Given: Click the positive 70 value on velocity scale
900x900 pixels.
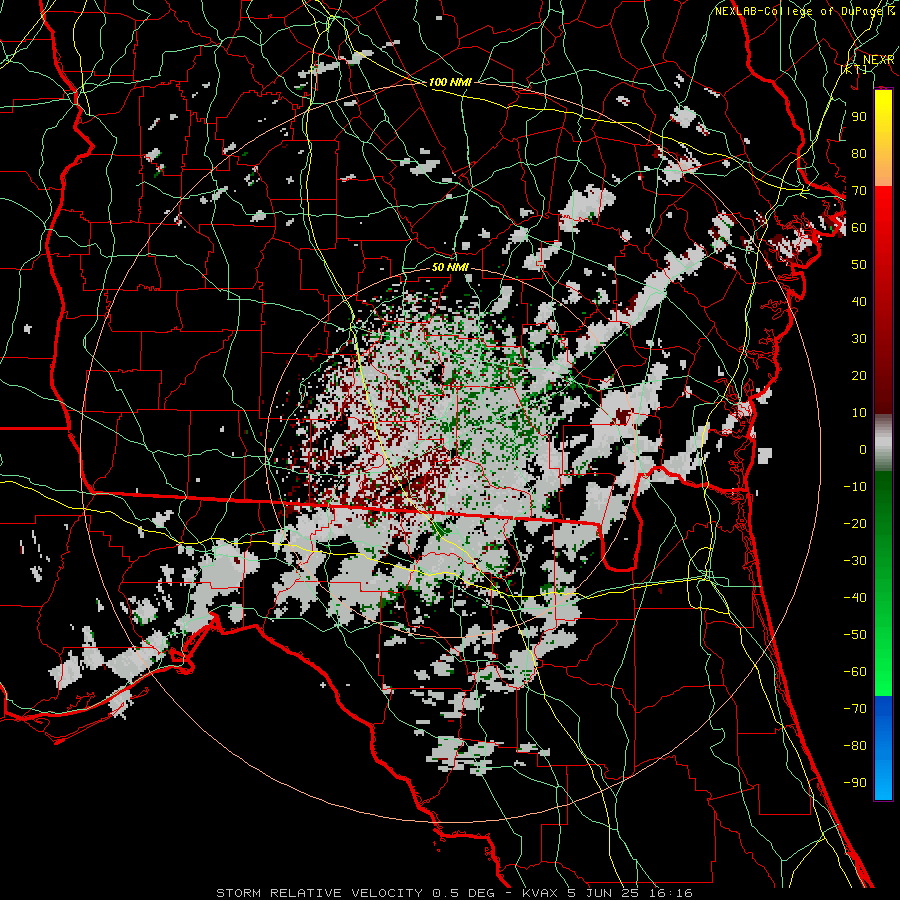Looking at the screenshot, I should tap(859, 191).
